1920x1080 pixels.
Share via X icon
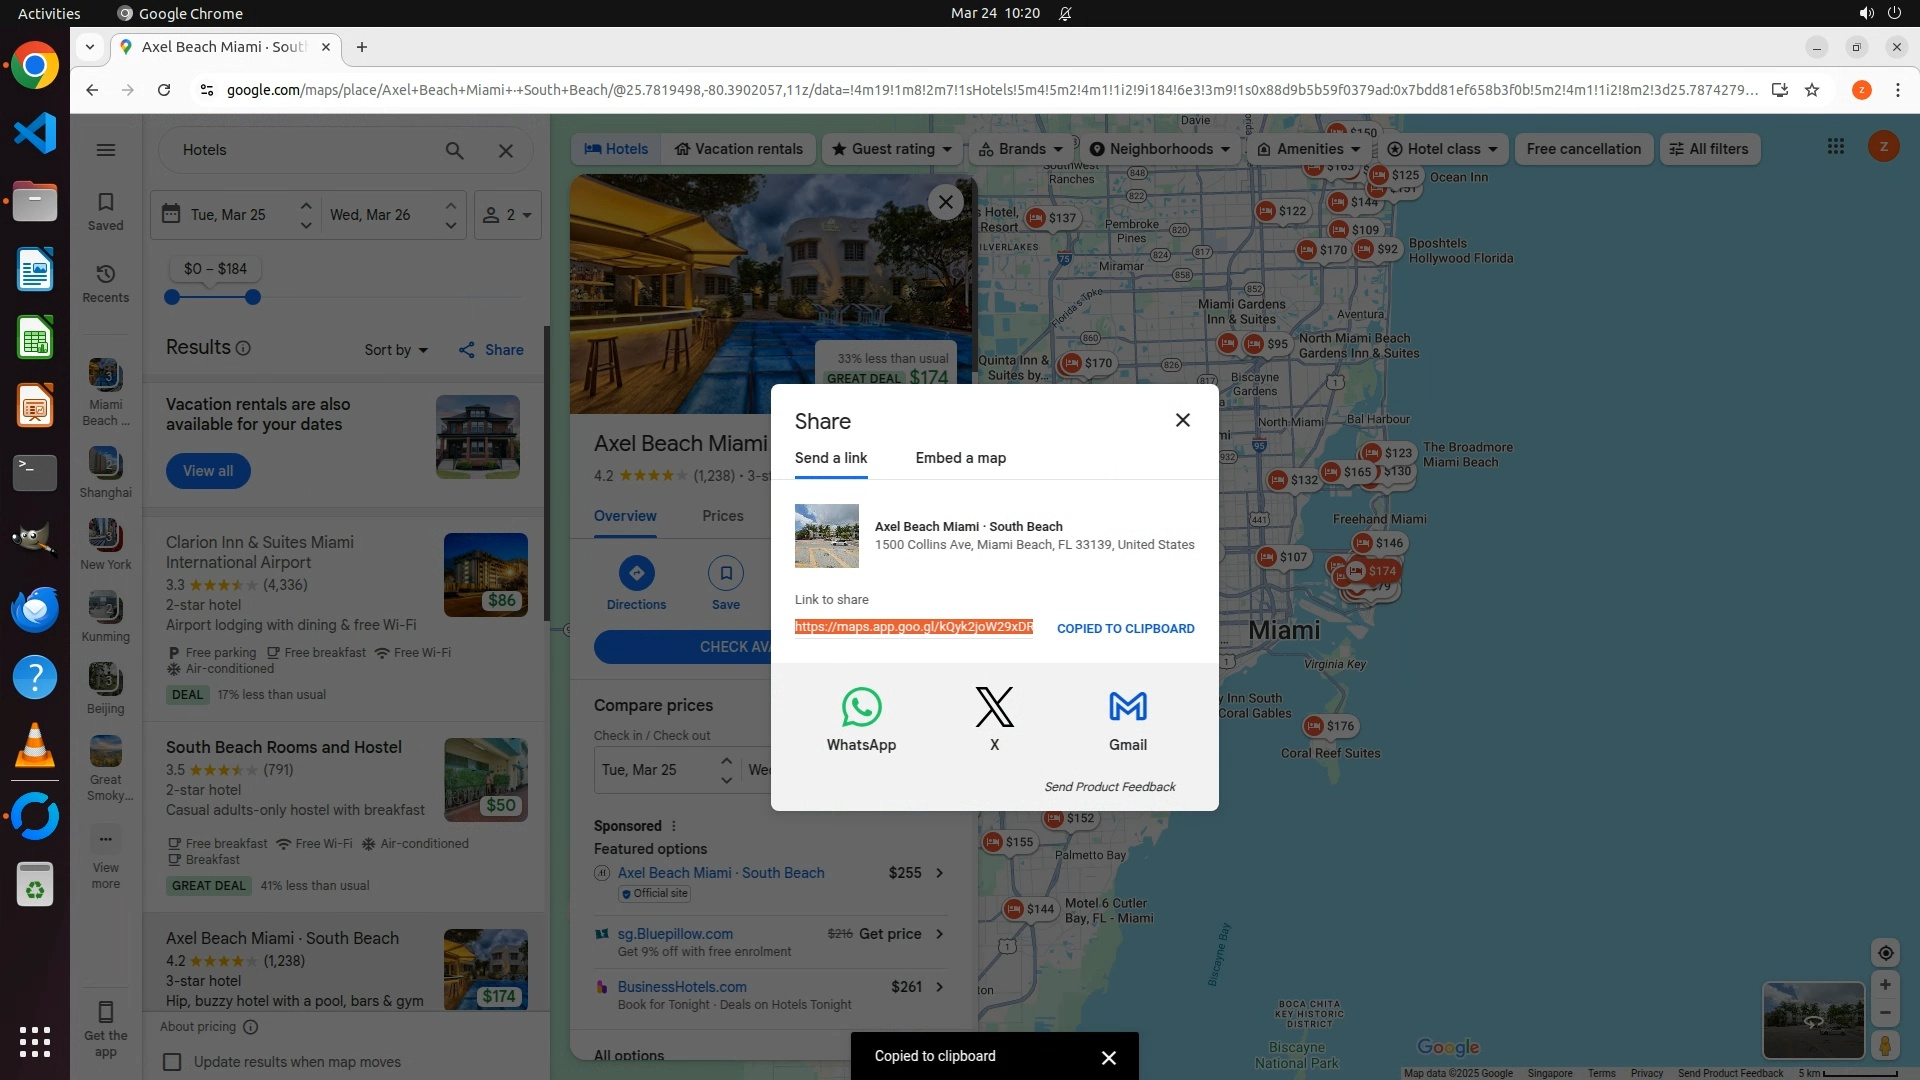(994, 708)
